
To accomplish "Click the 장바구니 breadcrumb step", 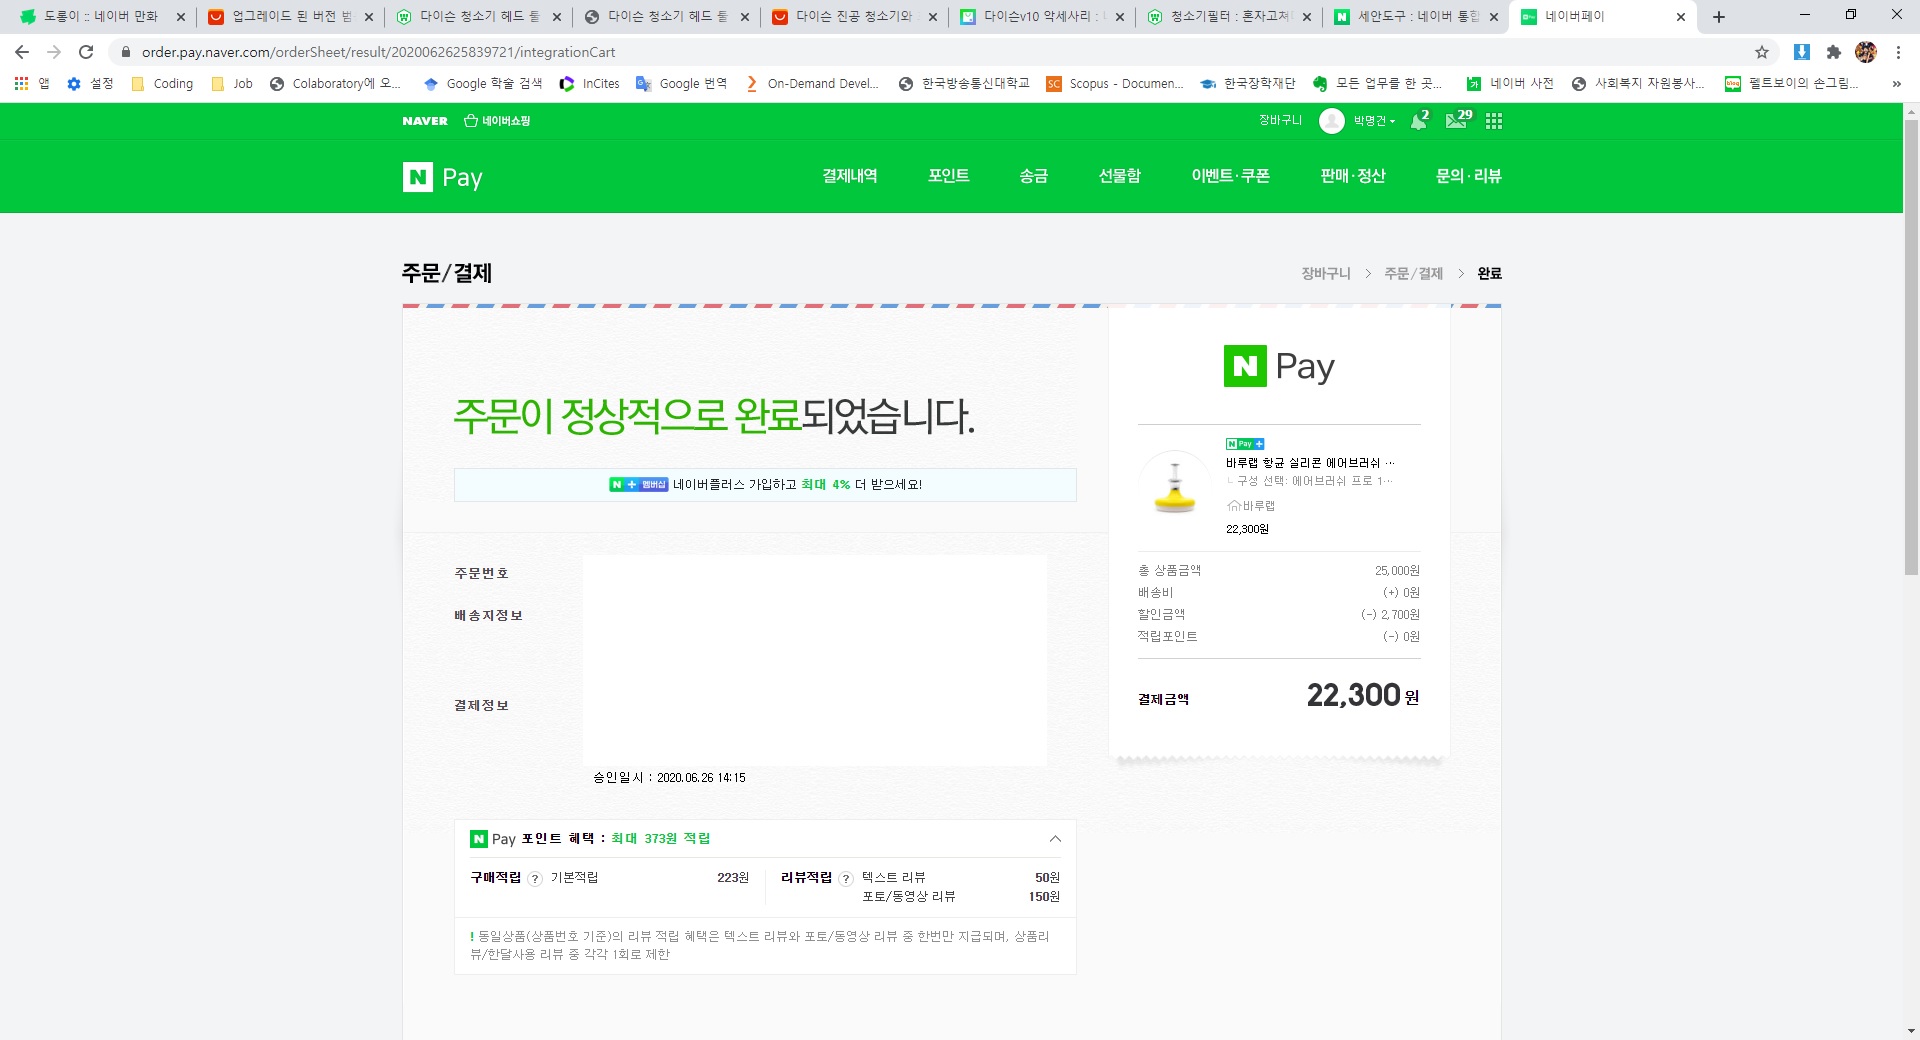I will tap(1325, 274).
